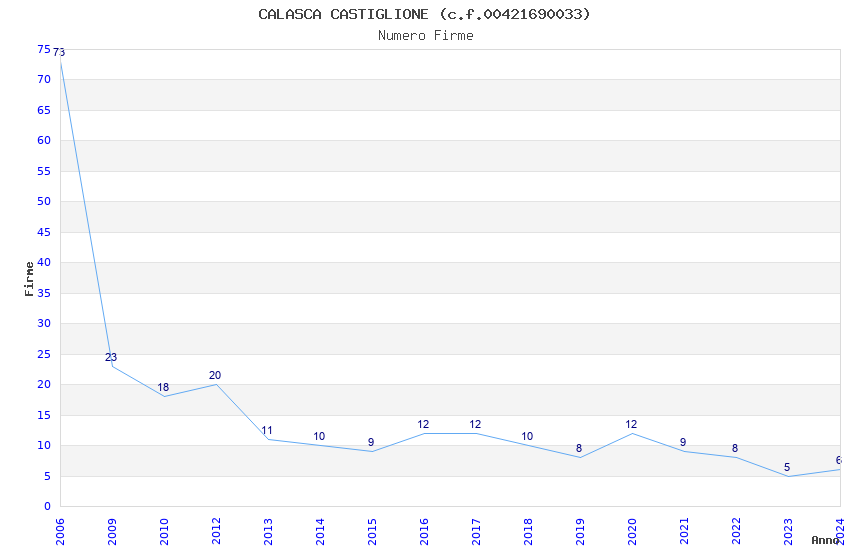Click the 2022 year tick label
Screen dimensions: 850x550
click(736, 532)
